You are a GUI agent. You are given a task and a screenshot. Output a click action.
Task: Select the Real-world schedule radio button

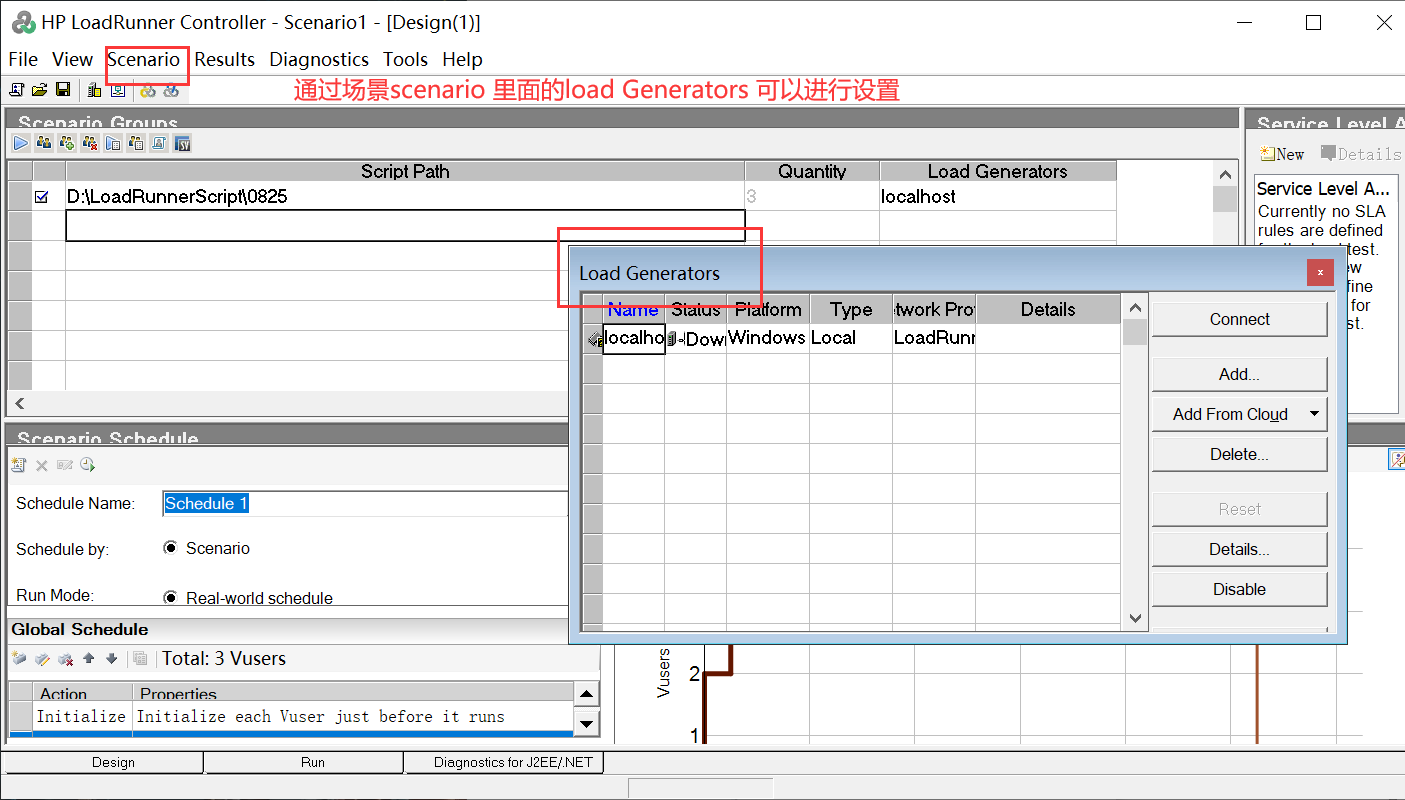170,598
